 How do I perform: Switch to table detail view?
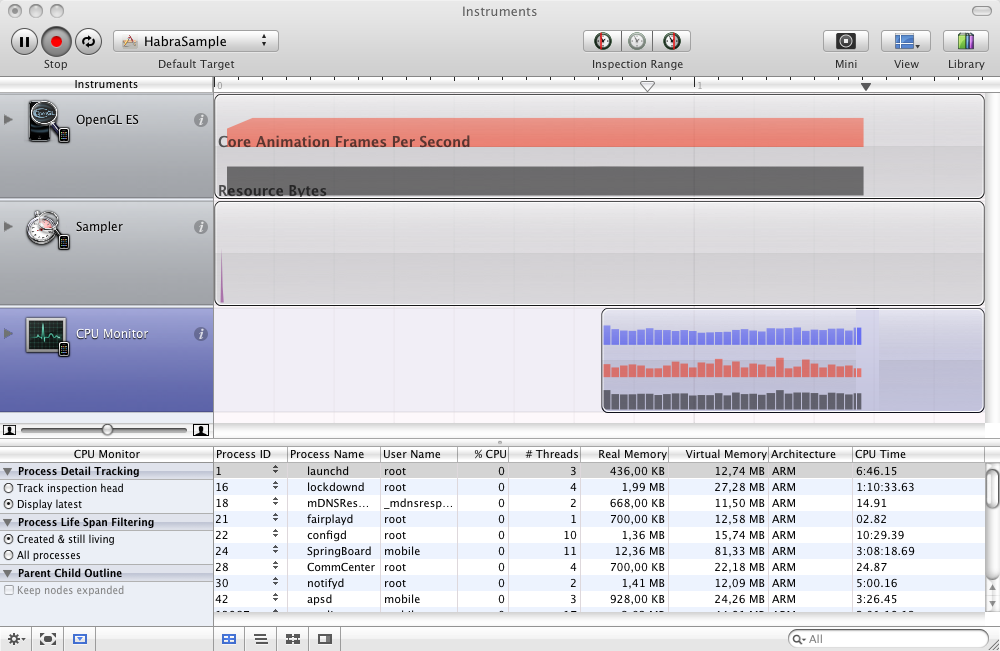(229, 639)
